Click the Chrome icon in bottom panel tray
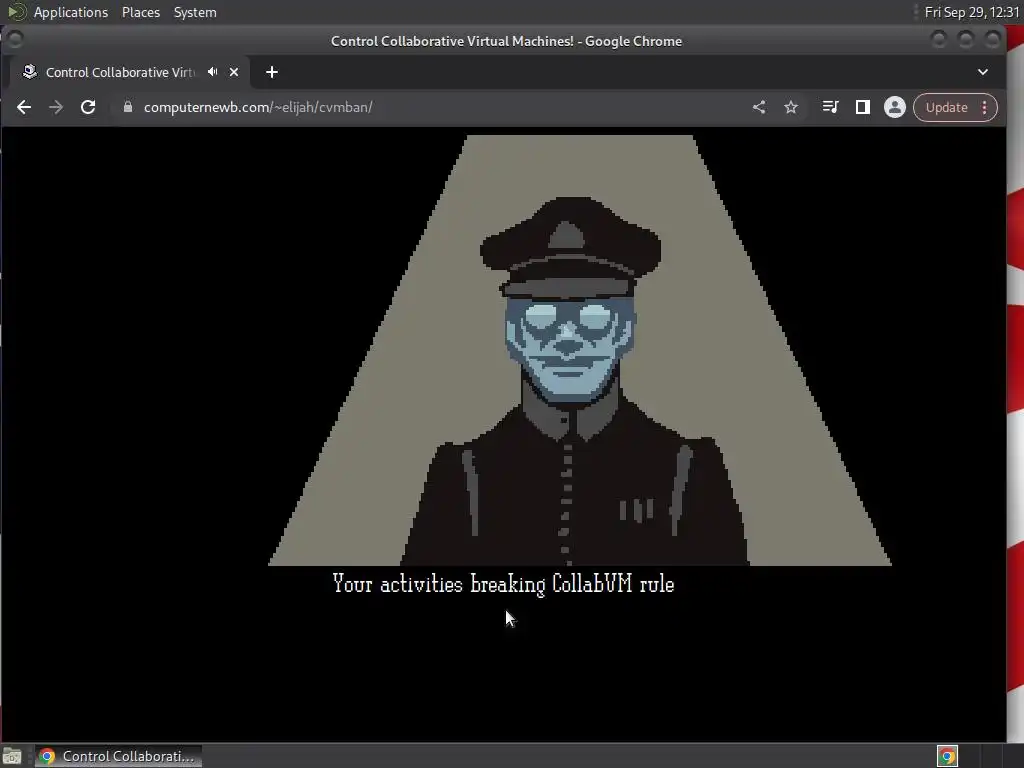 tap(947, 756)
